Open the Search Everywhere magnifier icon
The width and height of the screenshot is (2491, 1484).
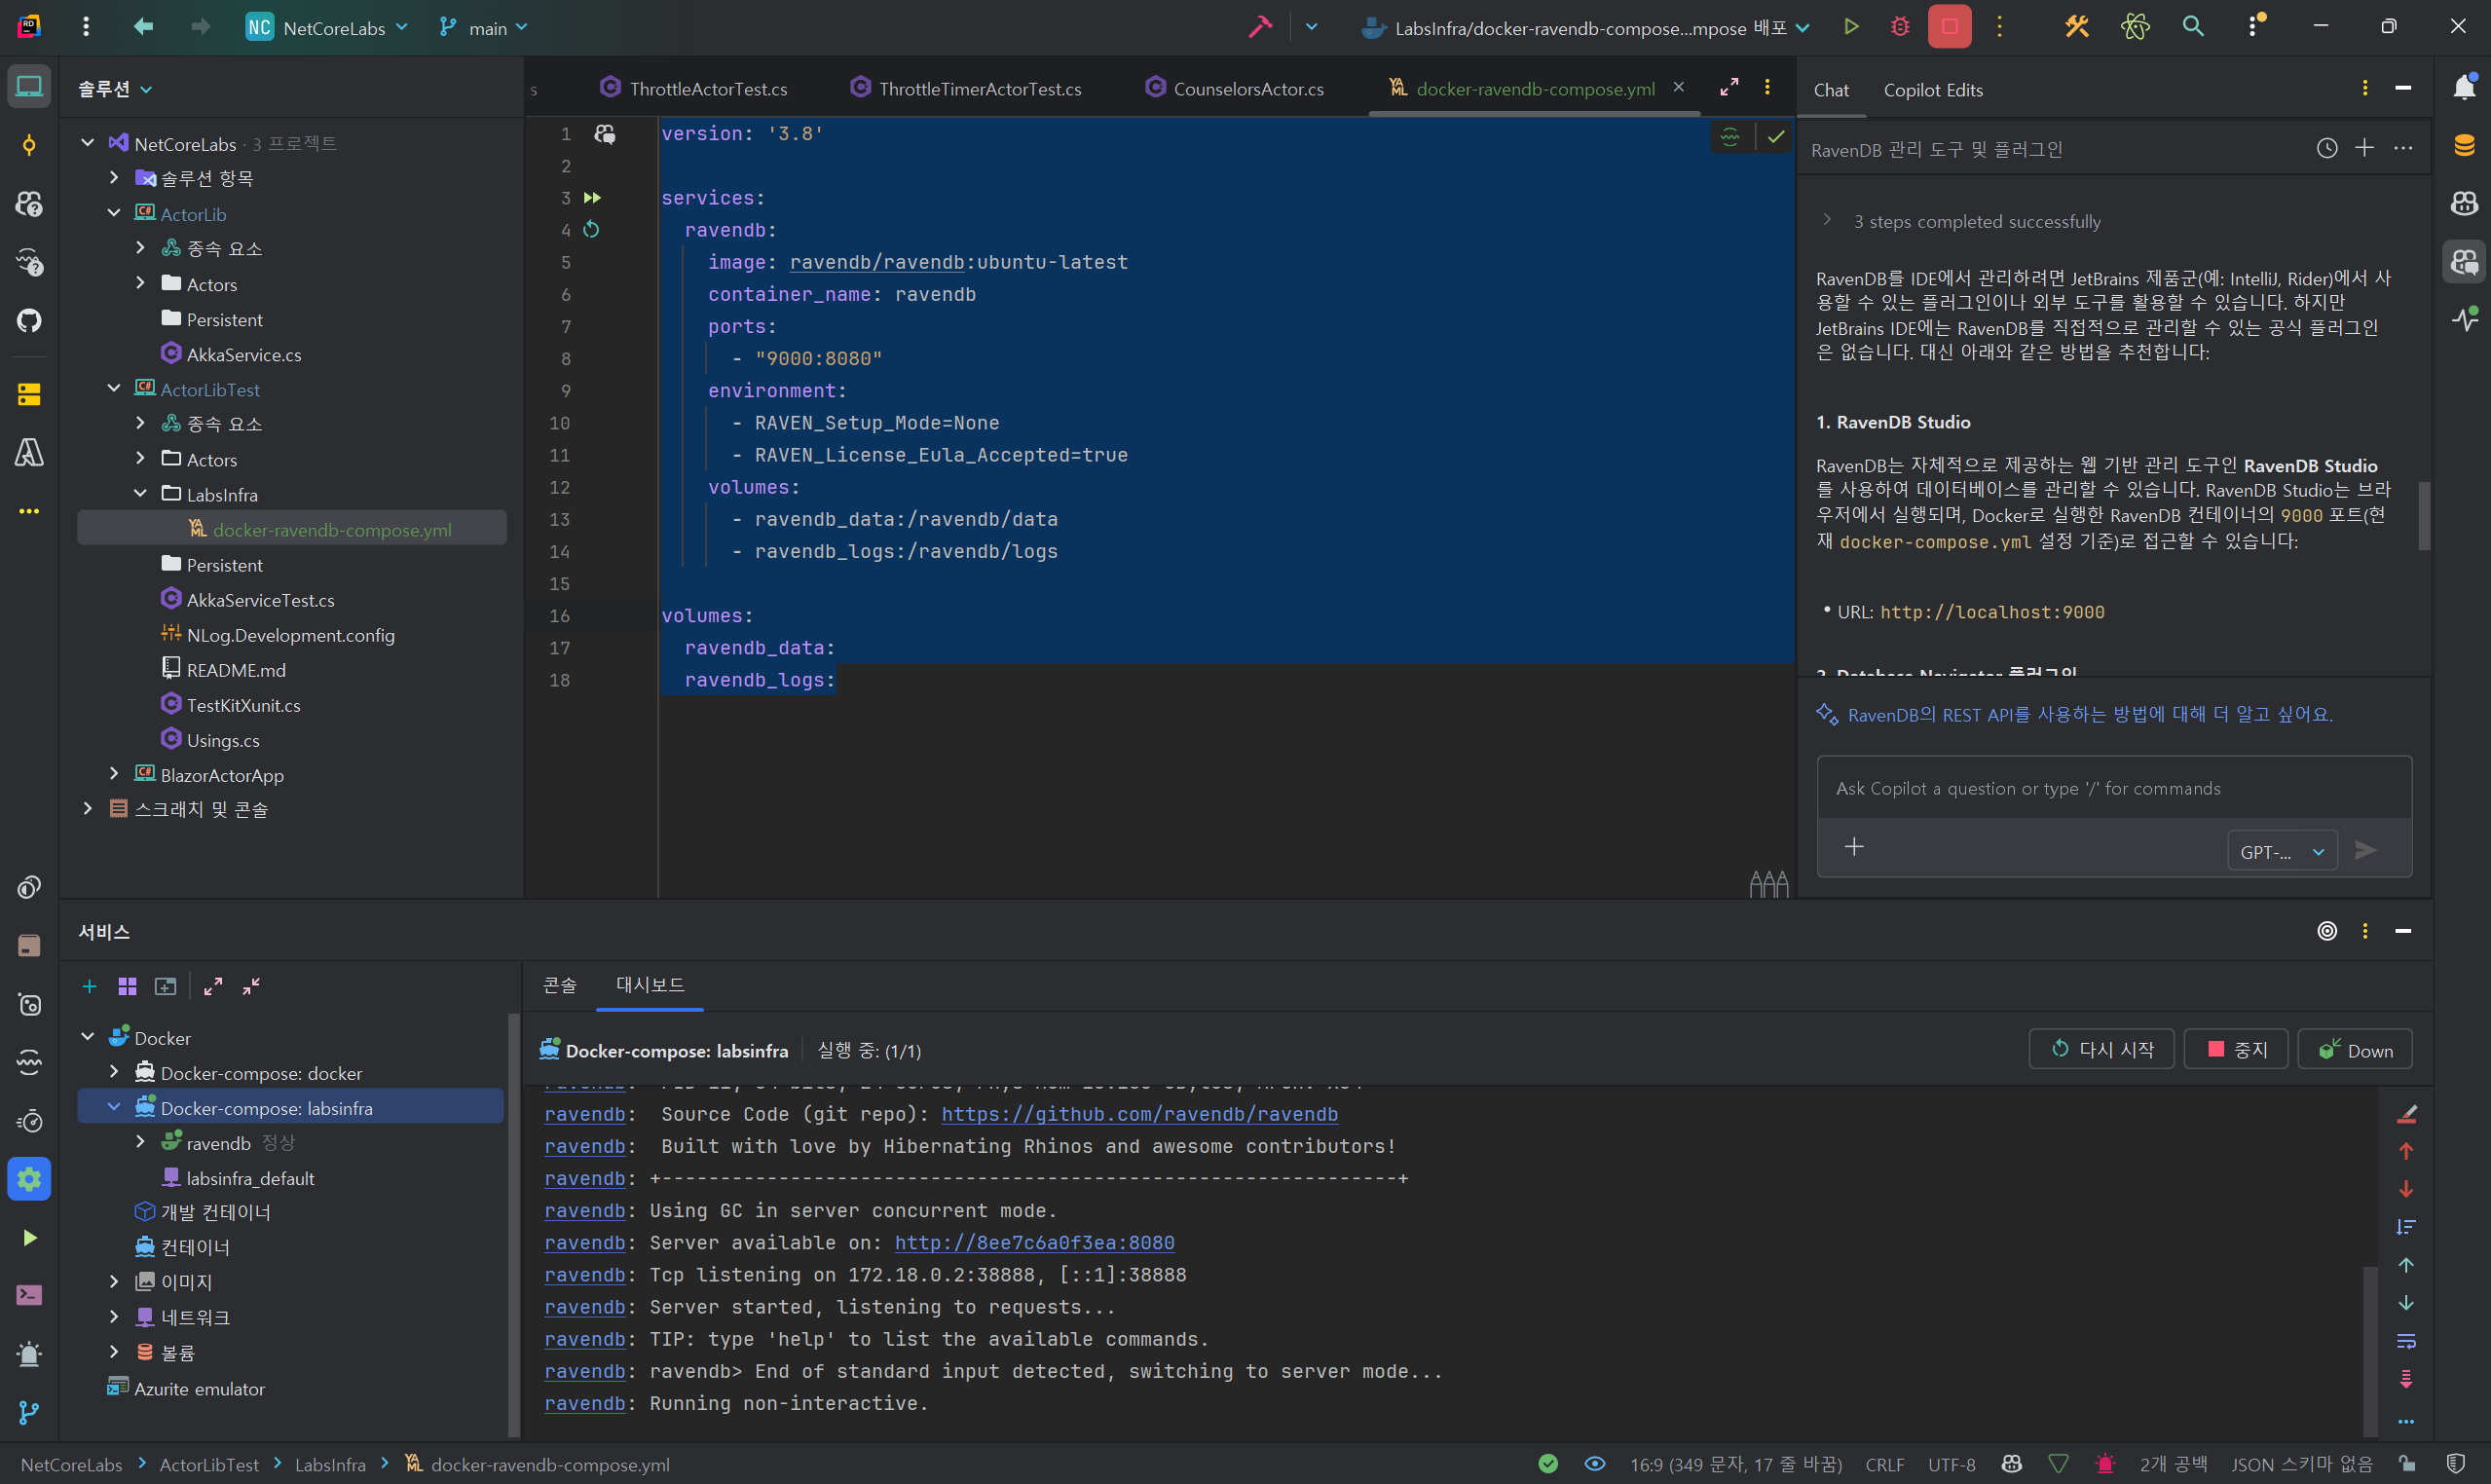pyautogui.click(x=2192, y=27)
